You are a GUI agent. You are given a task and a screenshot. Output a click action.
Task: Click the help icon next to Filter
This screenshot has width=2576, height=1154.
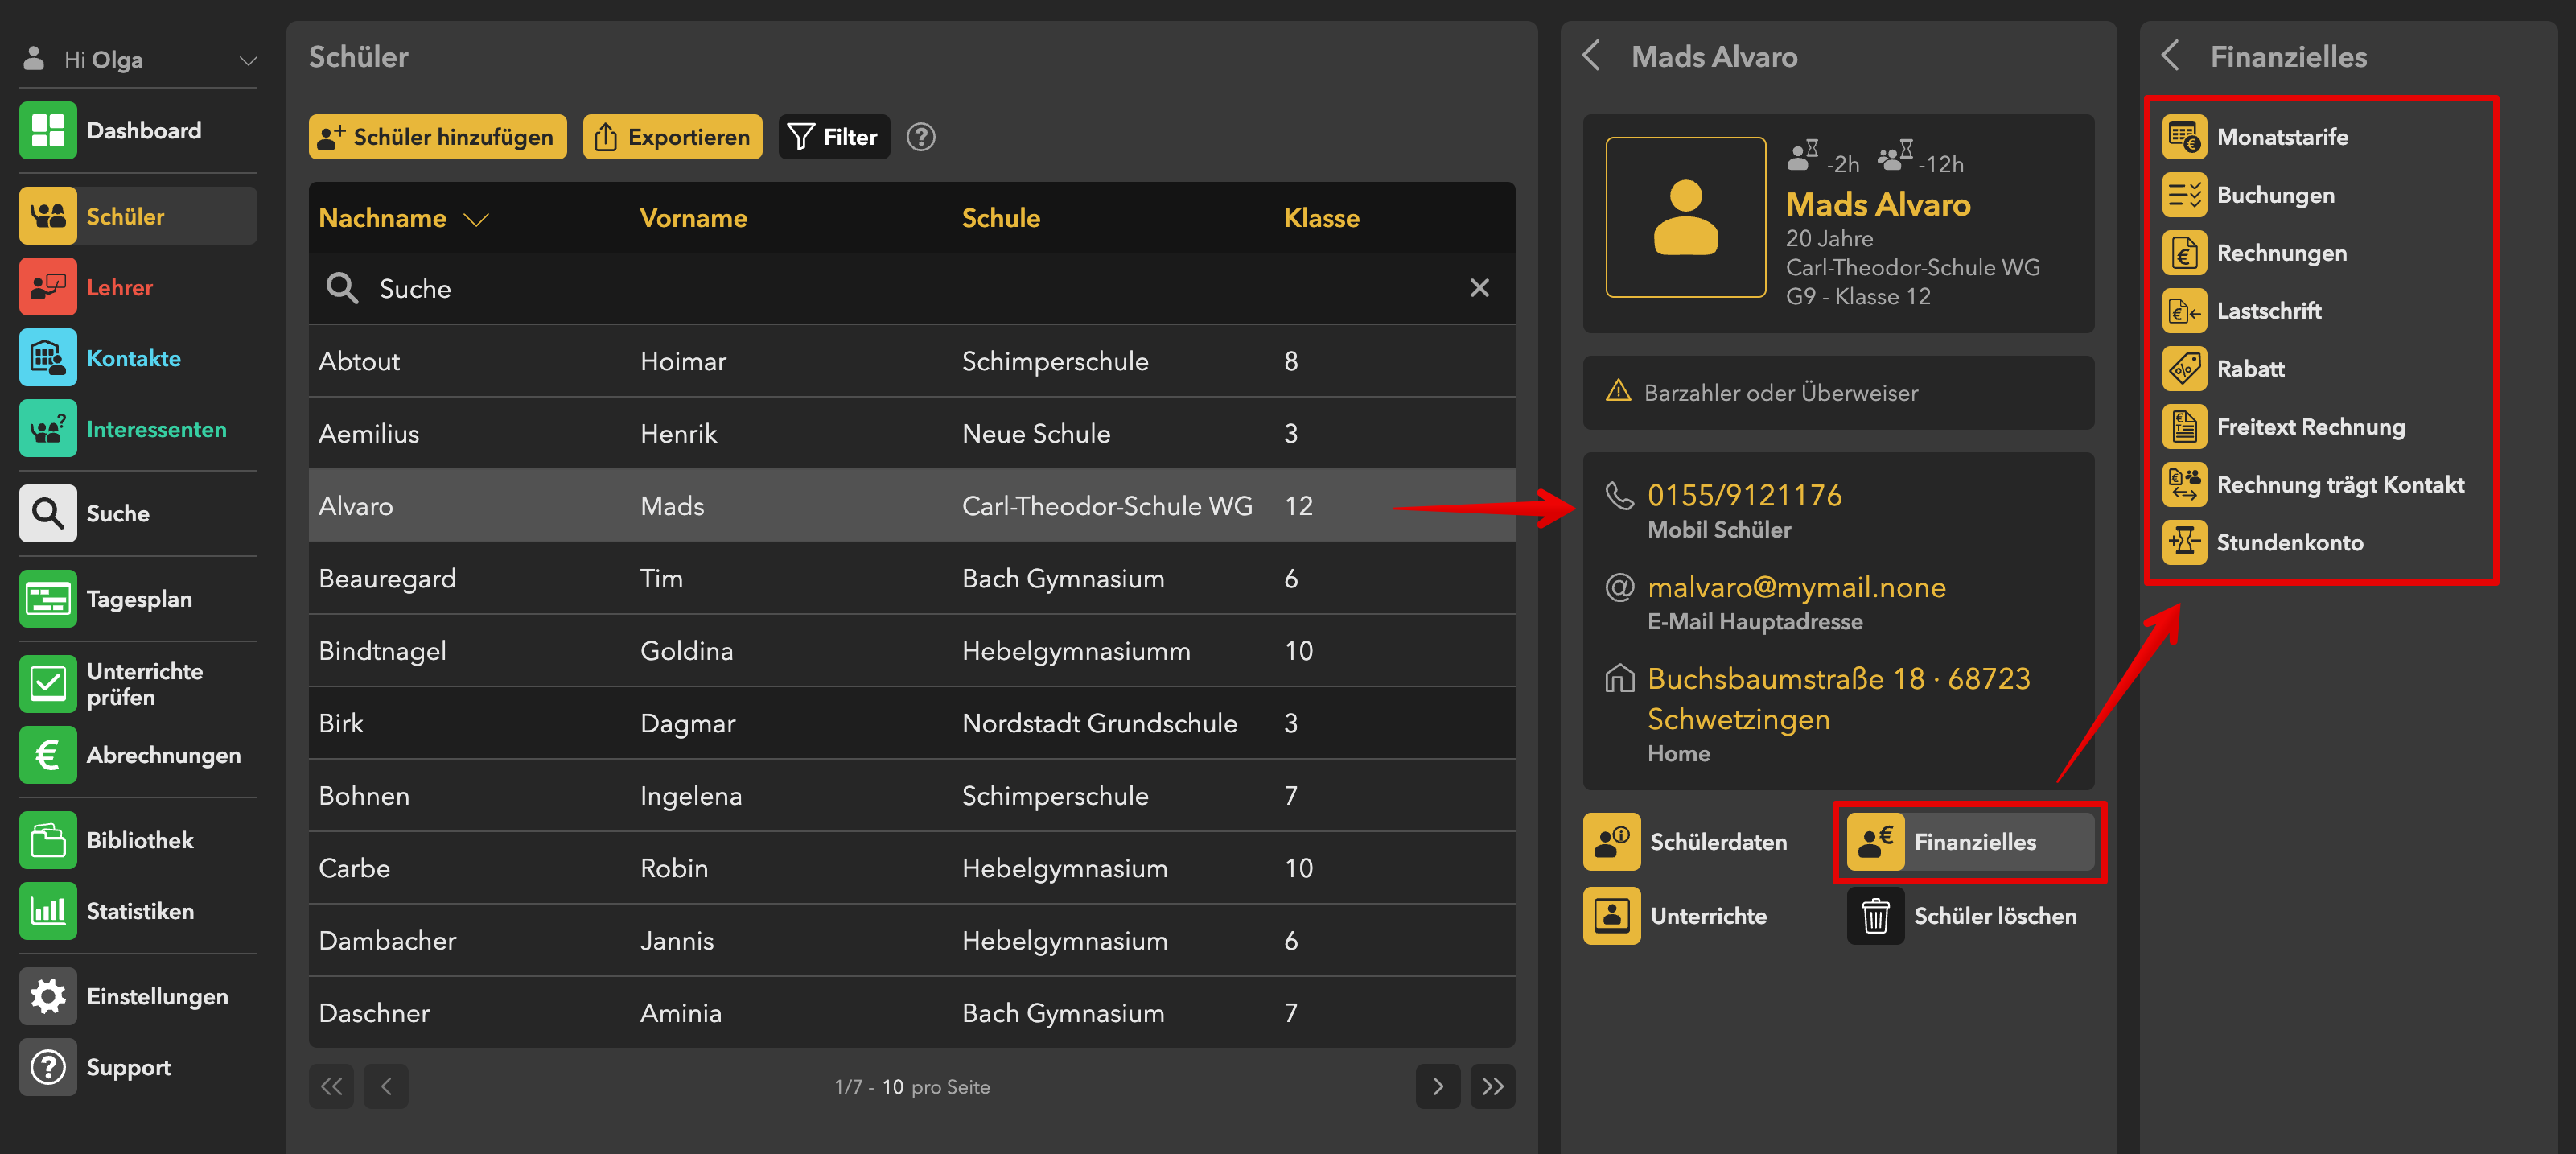point(920,137)
